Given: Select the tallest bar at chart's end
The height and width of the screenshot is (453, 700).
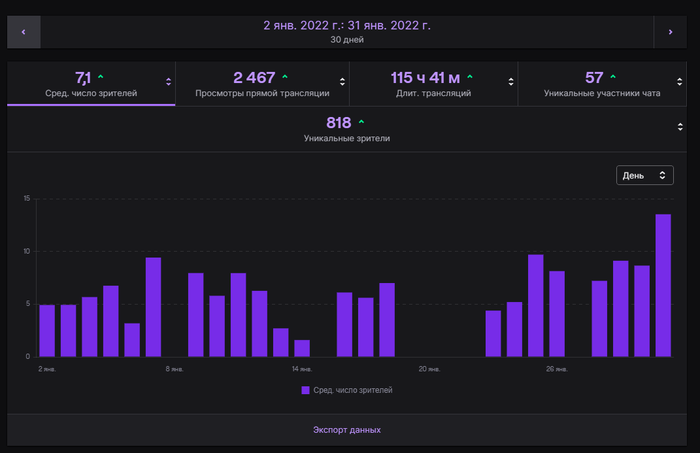Looking at the screenshot, I should pyautogui.click(x=663, y=286).
